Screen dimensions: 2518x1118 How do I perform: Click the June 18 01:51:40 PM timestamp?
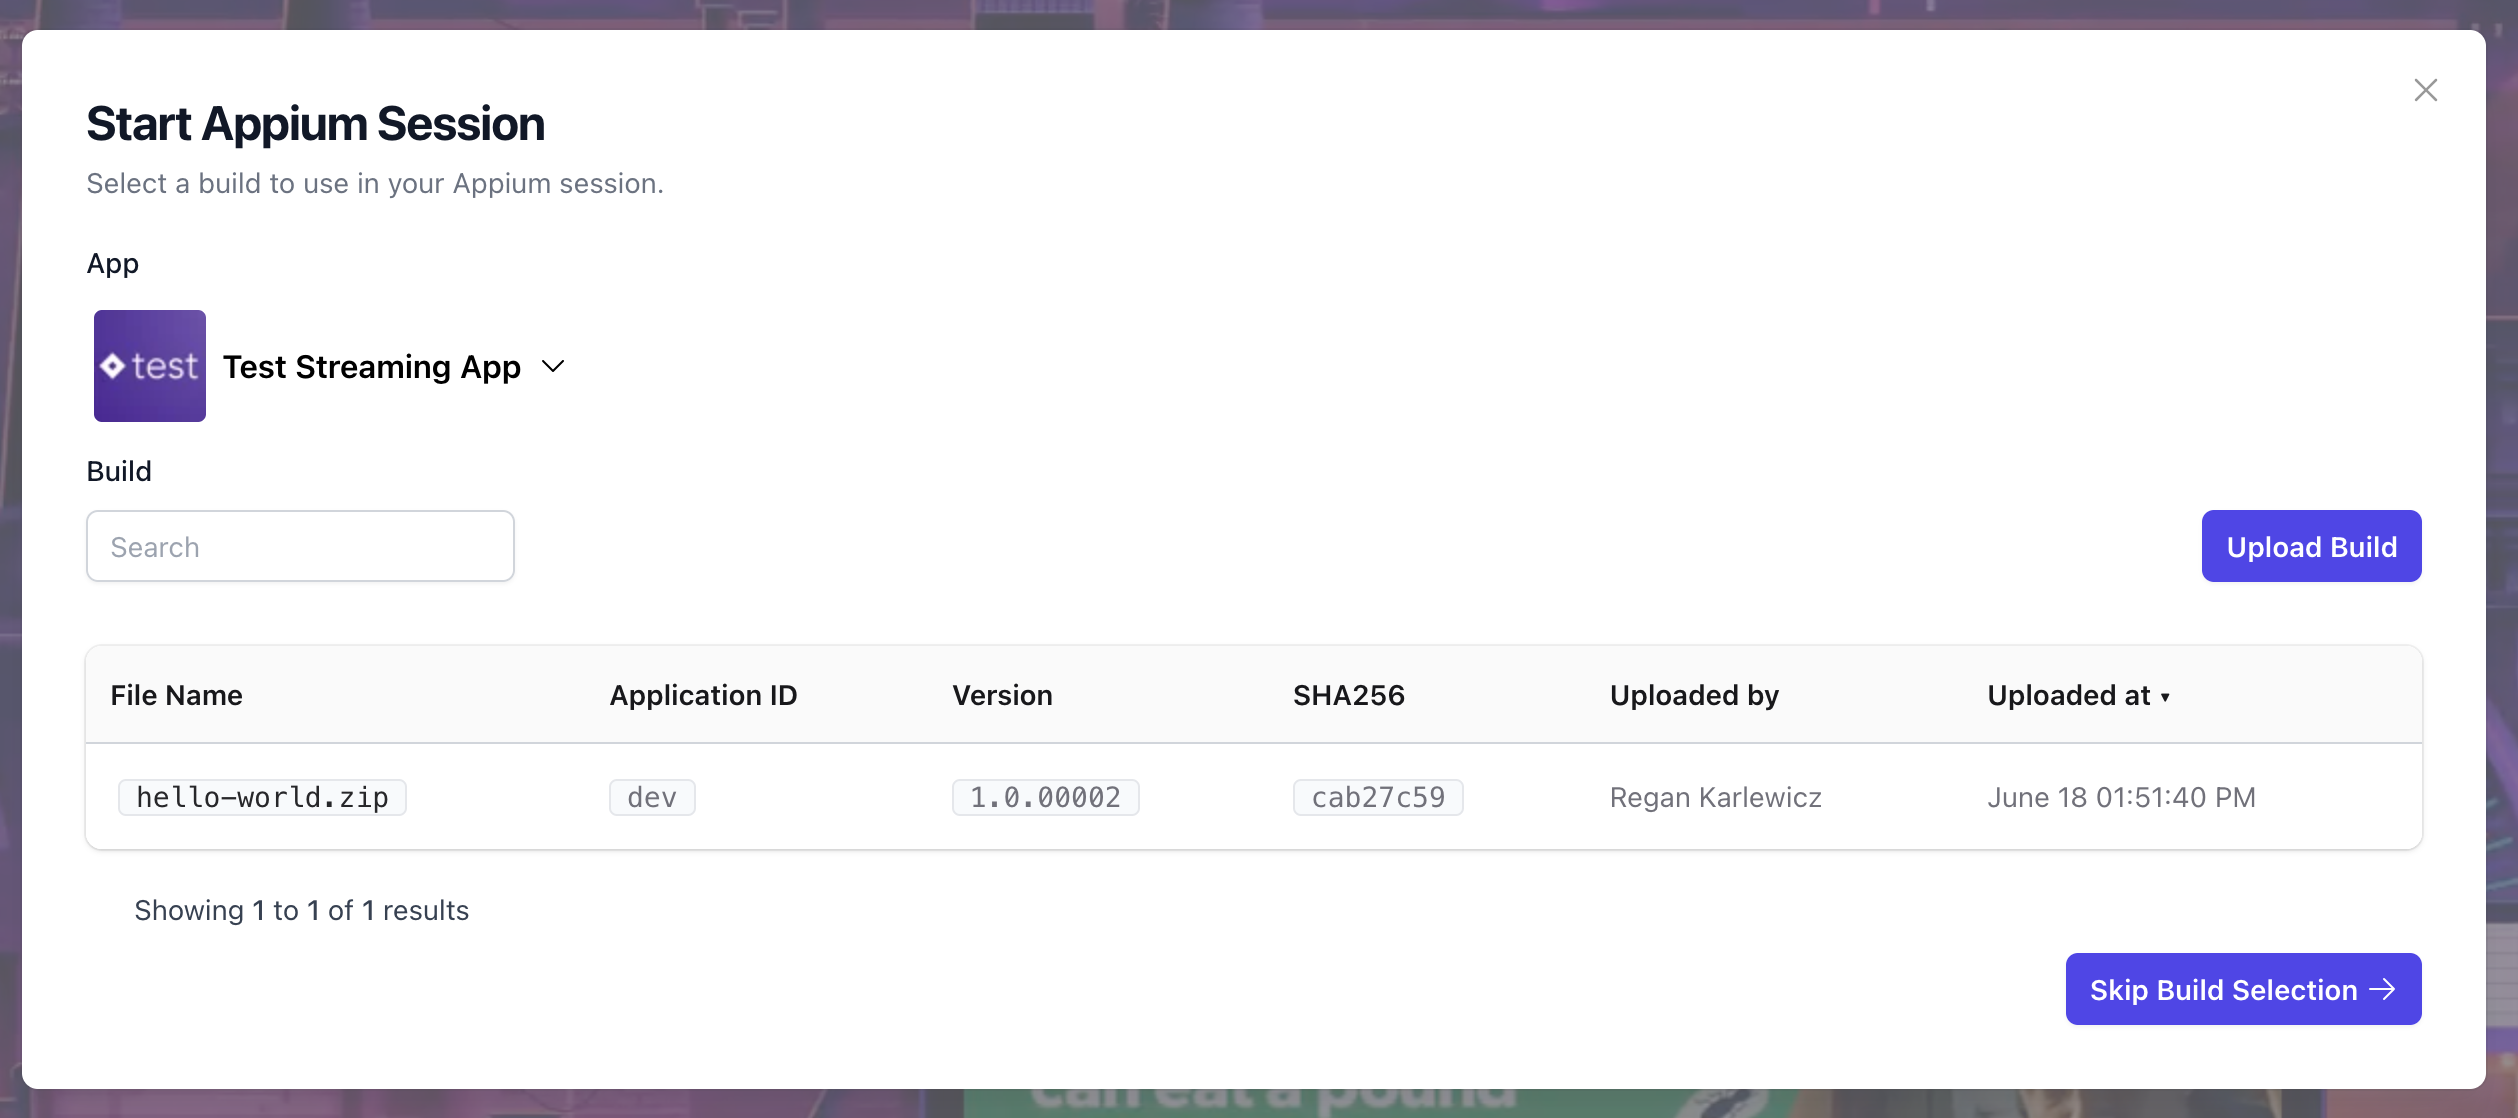pos(2121,797)
